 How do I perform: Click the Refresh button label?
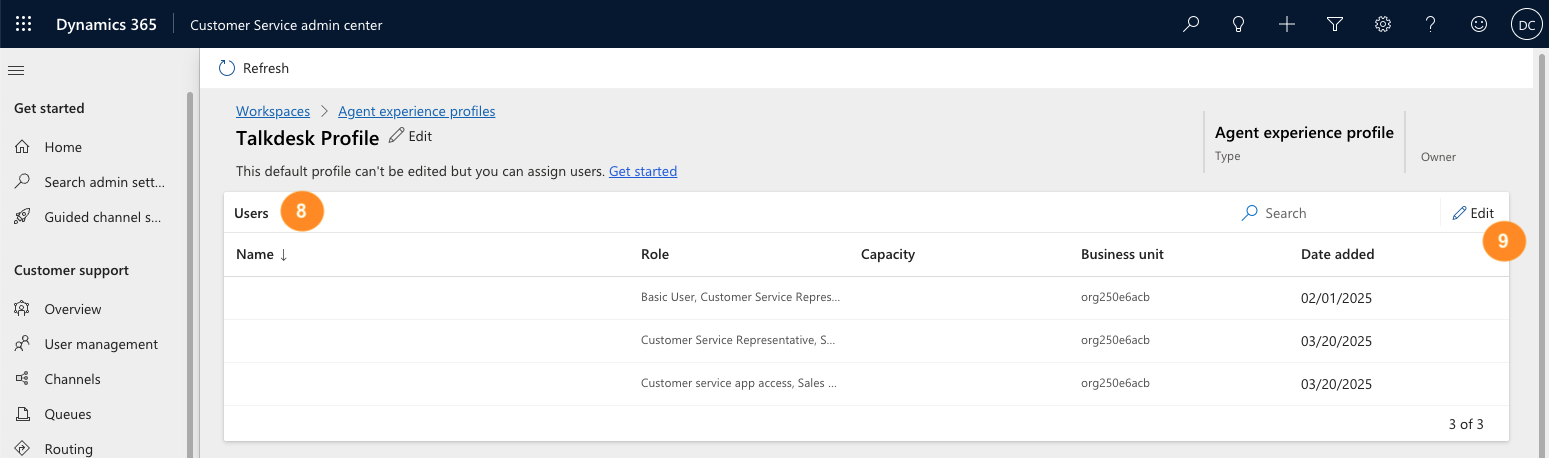pos(266,68)
